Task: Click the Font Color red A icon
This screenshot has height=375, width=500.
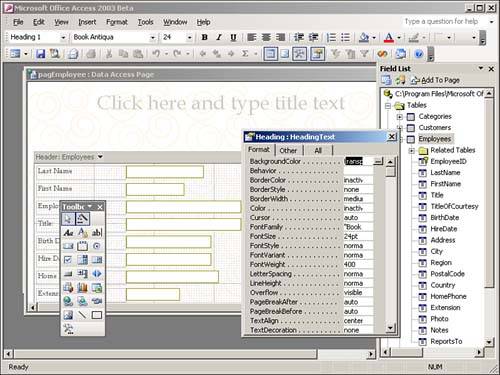Action: (389, 37)
